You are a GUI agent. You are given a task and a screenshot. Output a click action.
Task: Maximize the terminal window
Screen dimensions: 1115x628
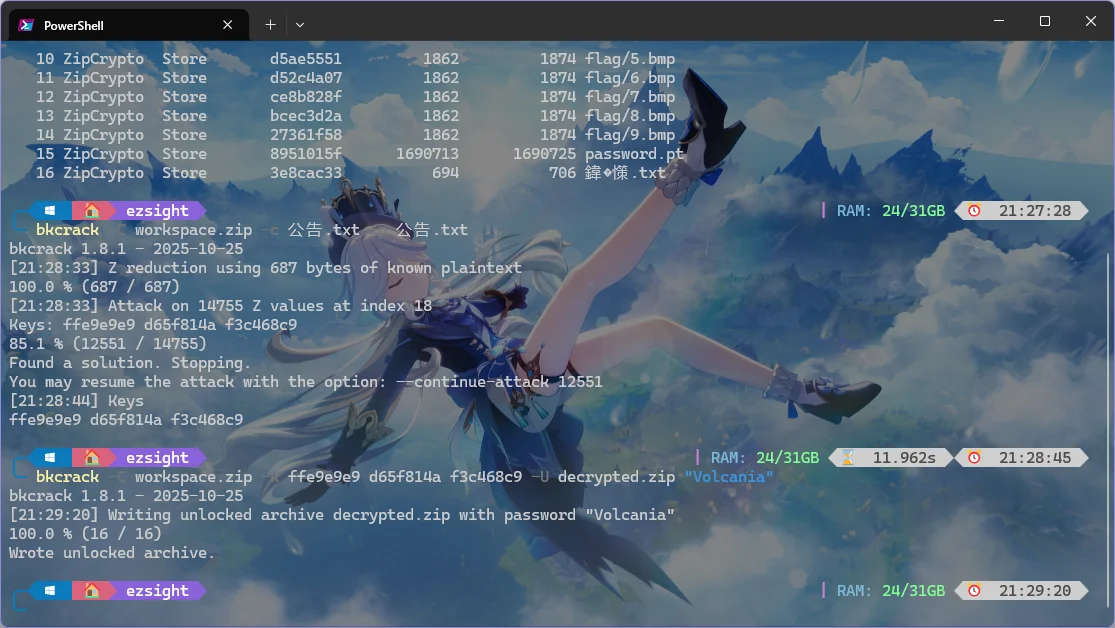(x=1044, y=21)
